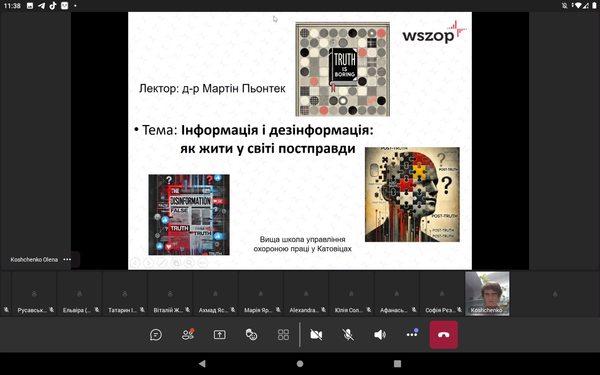This screenshot has height=375, width=600.
Task: Select the Koshchenko video thumbnail
Action: [x=487, y=293]
